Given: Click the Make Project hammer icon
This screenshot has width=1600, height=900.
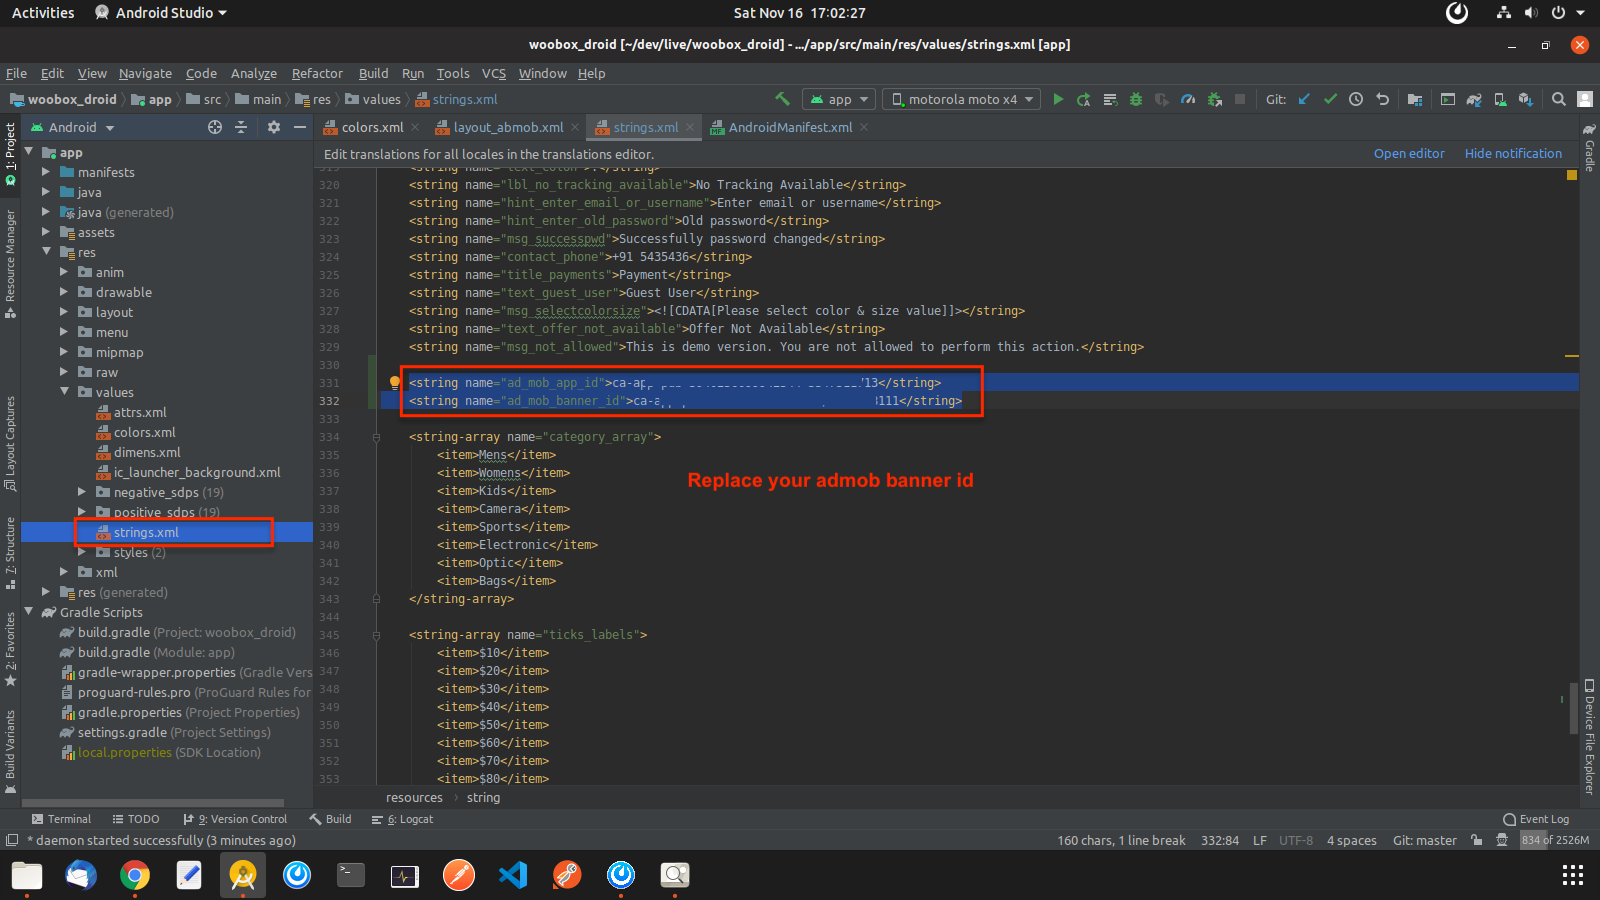Looking at the screenshot, I should [782, 99].
